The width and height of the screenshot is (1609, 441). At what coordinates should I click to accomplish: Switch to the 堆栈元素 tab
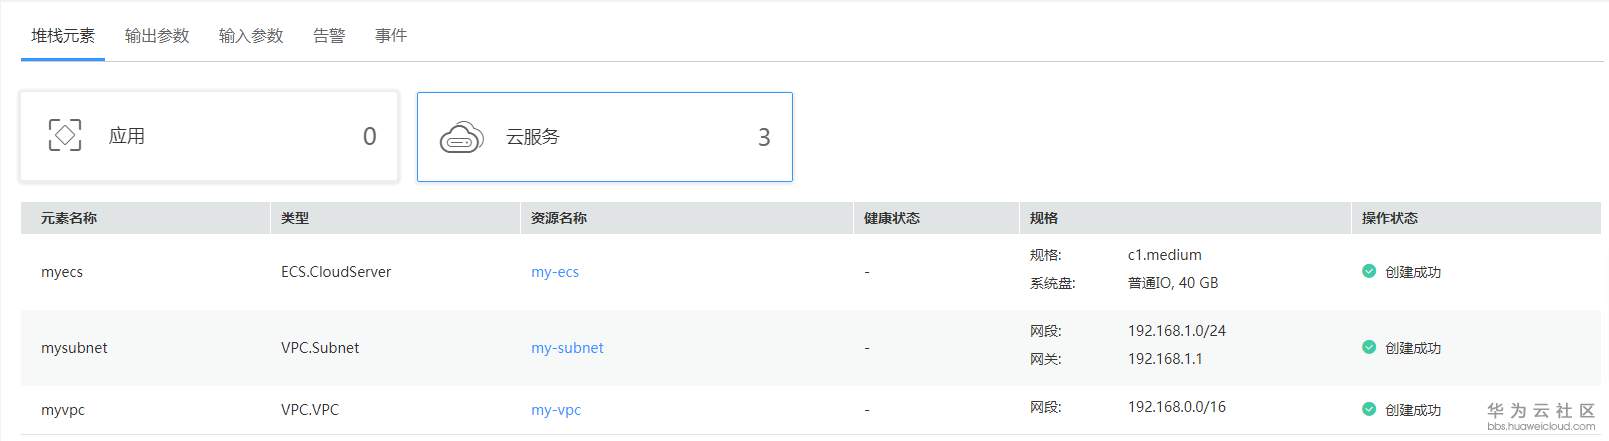click(63, 36)
